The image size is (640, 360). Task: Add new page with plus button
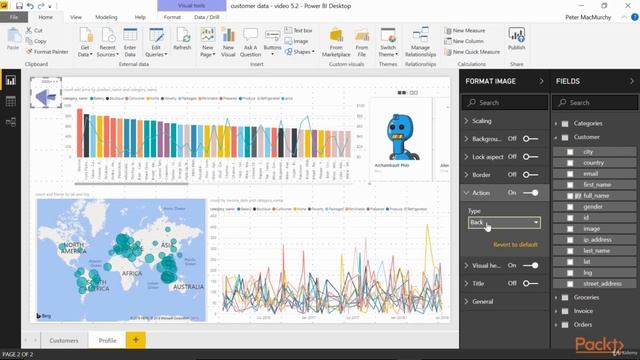[x=136, y=340]
